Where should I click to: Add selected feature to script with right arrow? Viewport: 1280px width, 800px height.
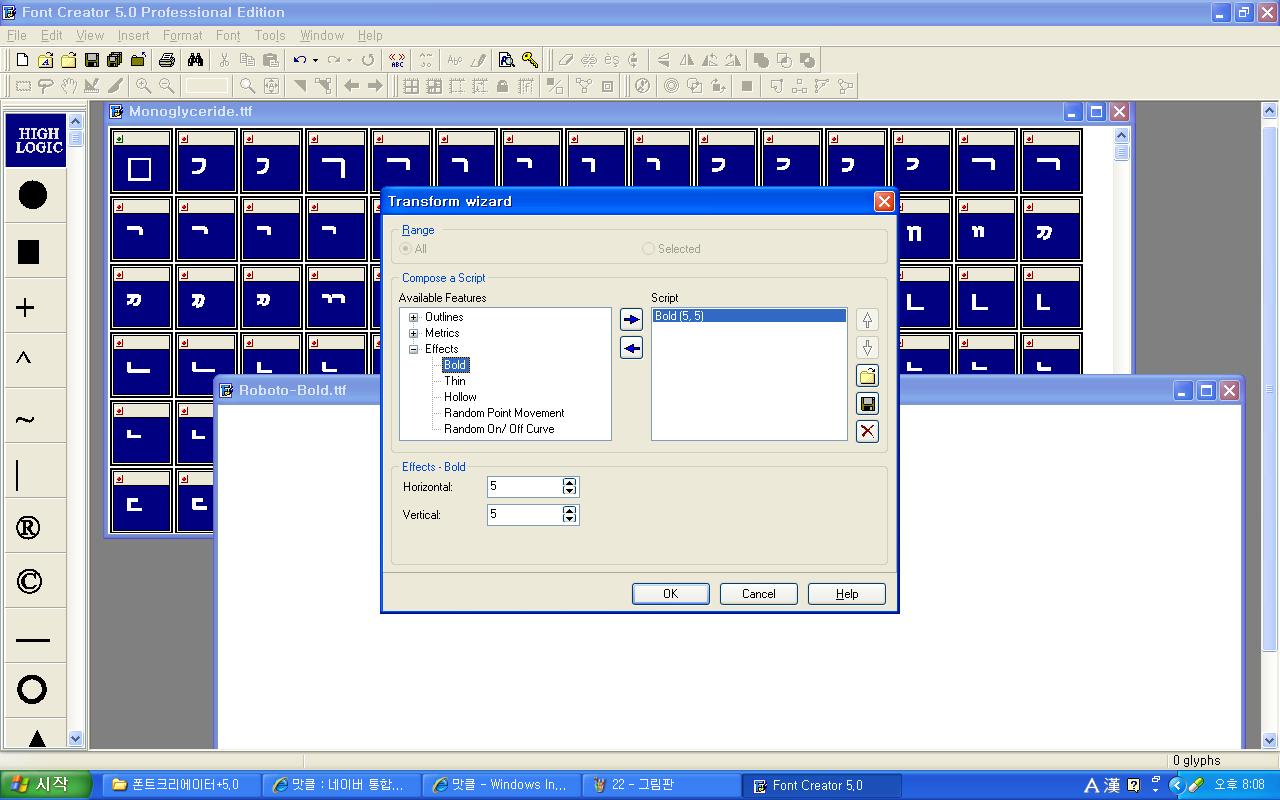pos(631,320)
